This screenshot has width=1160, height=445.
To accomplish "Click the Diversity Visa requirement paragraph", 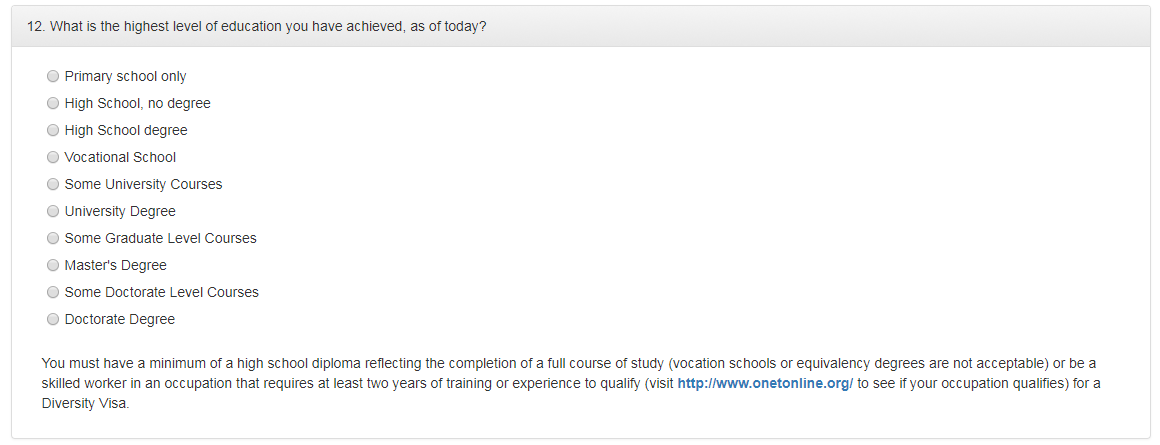I will (x=570, y=384).
